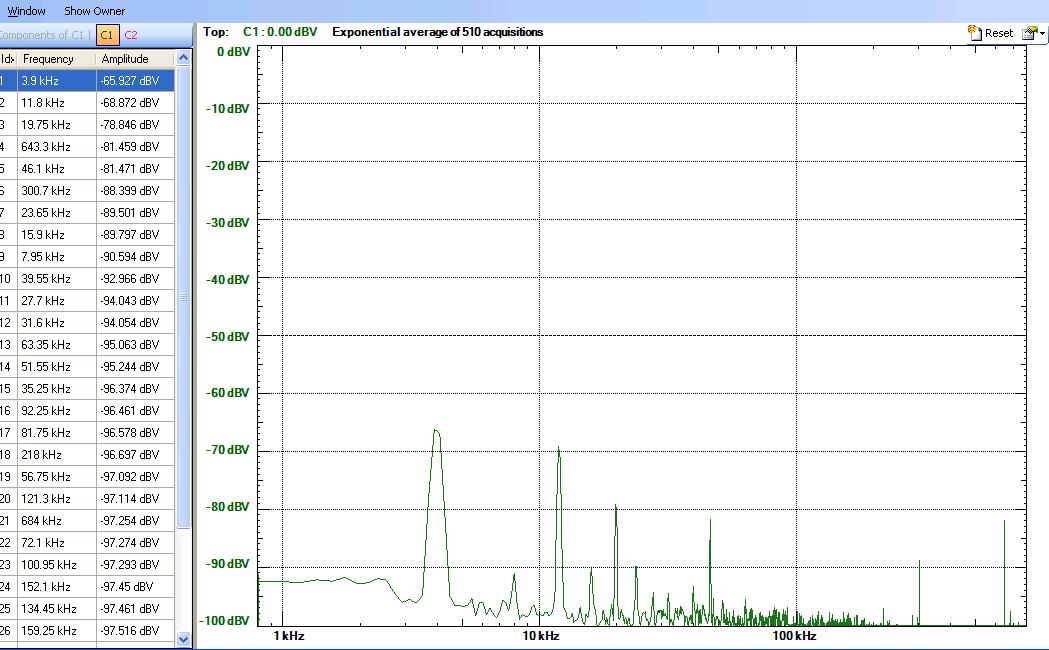Select the 72.1 kHz frequency cell
This screenshot has width=1049, height=650.
tap(57, 542)
